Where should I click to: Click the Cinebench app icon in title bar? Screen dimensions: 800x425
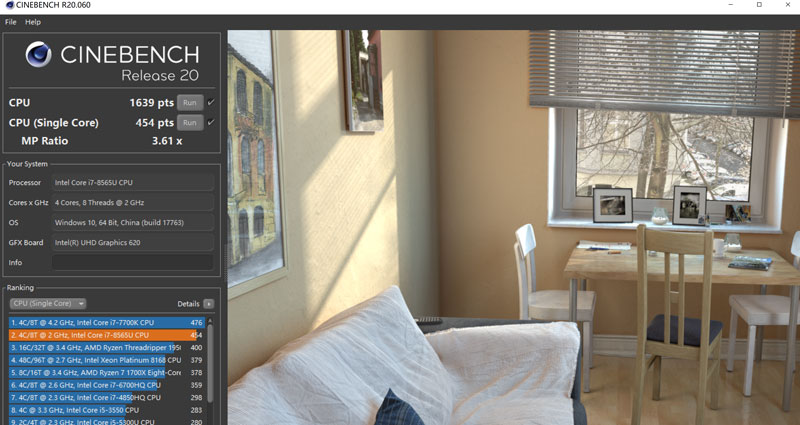click(x=9, y=5)
